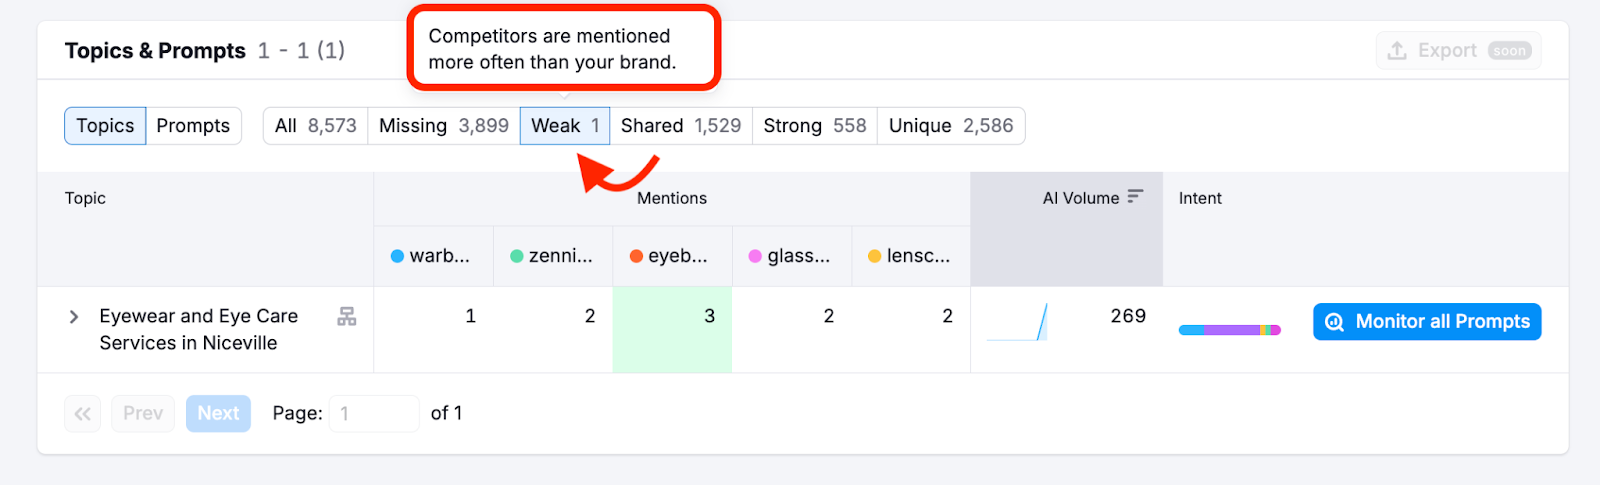Select the All 8,573 filter tab

315,126
